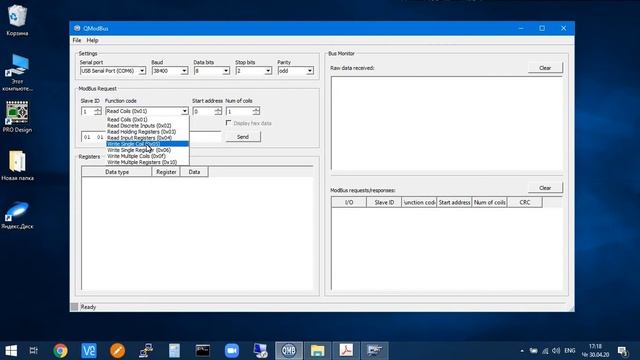Open the notepad document app in taskbar
The height and width of the screenshot is (360, 640).
click(x=174, y=351)
